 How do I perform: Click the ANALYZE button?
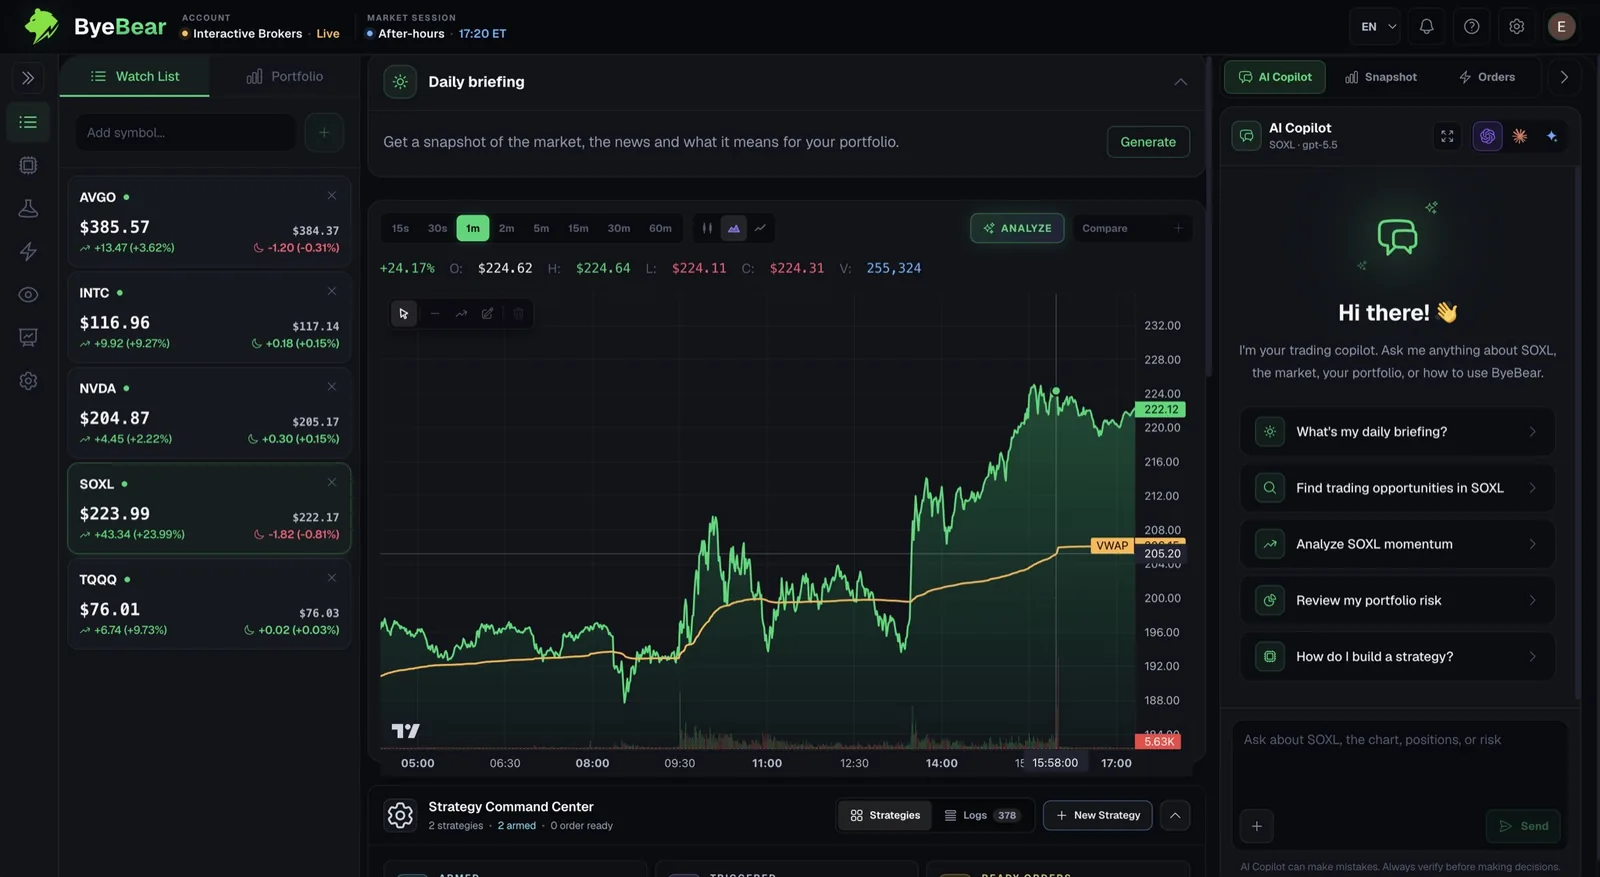(1017, 228)
